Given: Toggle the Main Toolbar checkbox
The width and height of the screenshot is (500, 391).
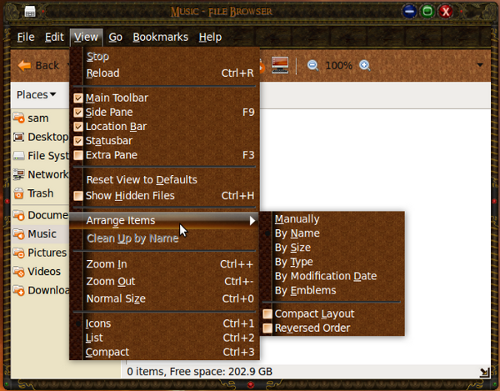Looking at the screenshot, I should (78, 98).
